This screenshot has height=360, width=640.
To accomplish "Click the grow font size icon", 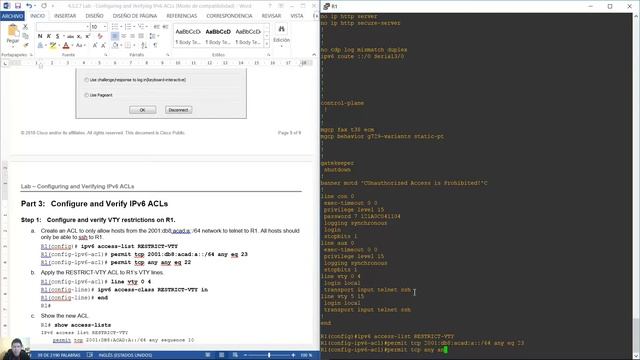I will tap(95, 45).
